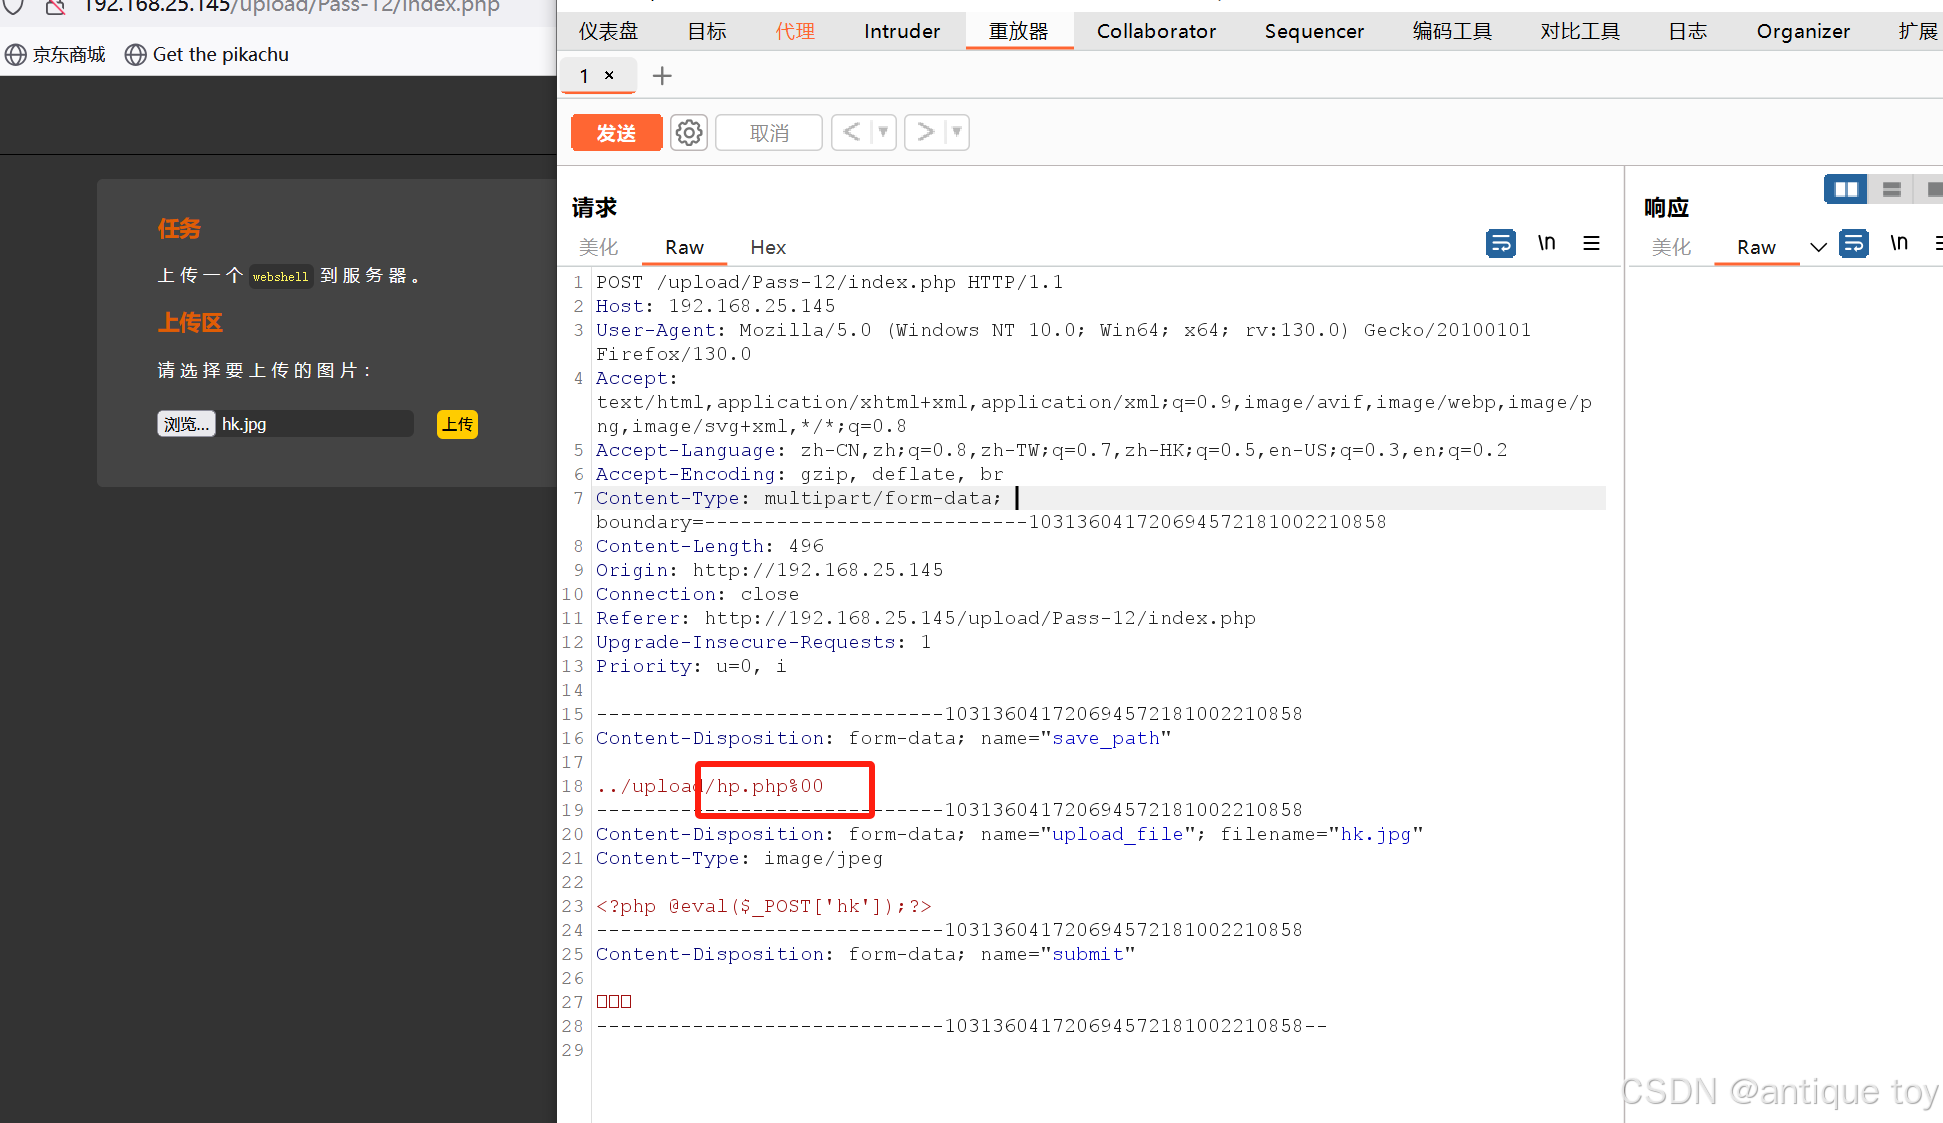Toggle non-printable chars \n in request panel

[1546, 243]
